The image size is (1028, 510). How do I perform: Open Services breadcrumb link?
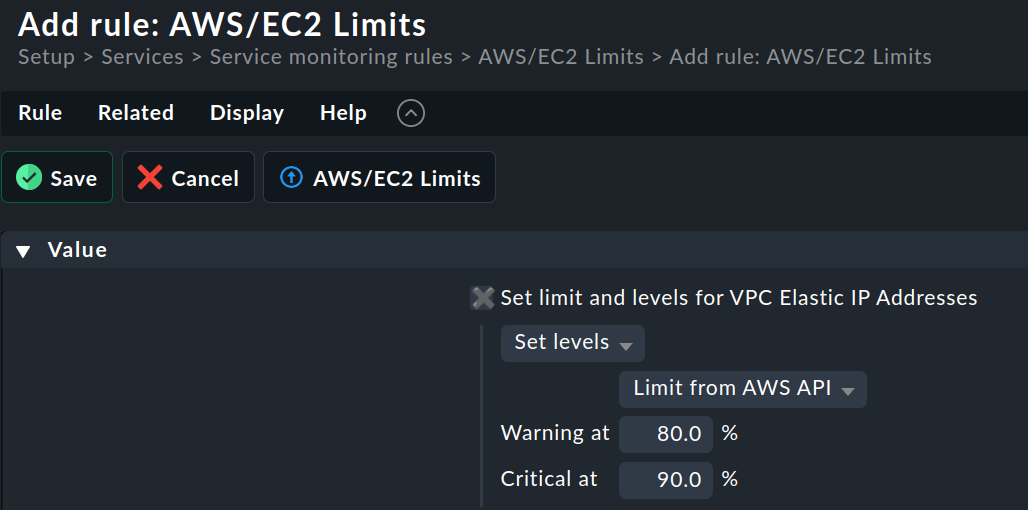[x=142, y=57]
